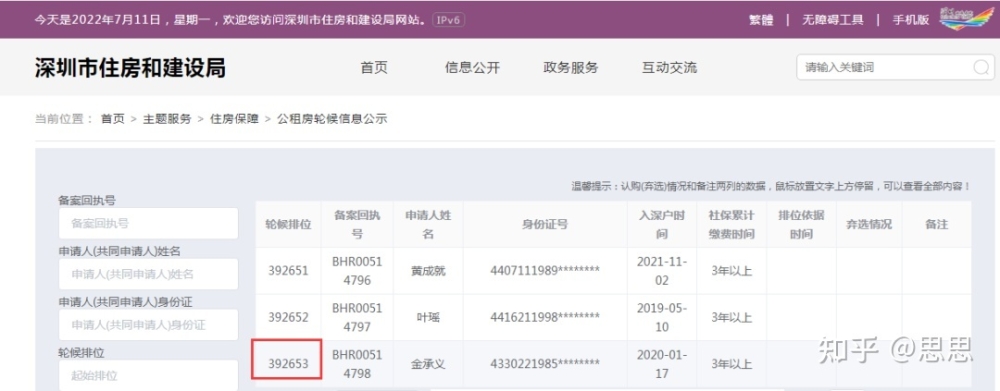
Task: Click the 主题服务 breadcrumb
Action: pos(167,119)
